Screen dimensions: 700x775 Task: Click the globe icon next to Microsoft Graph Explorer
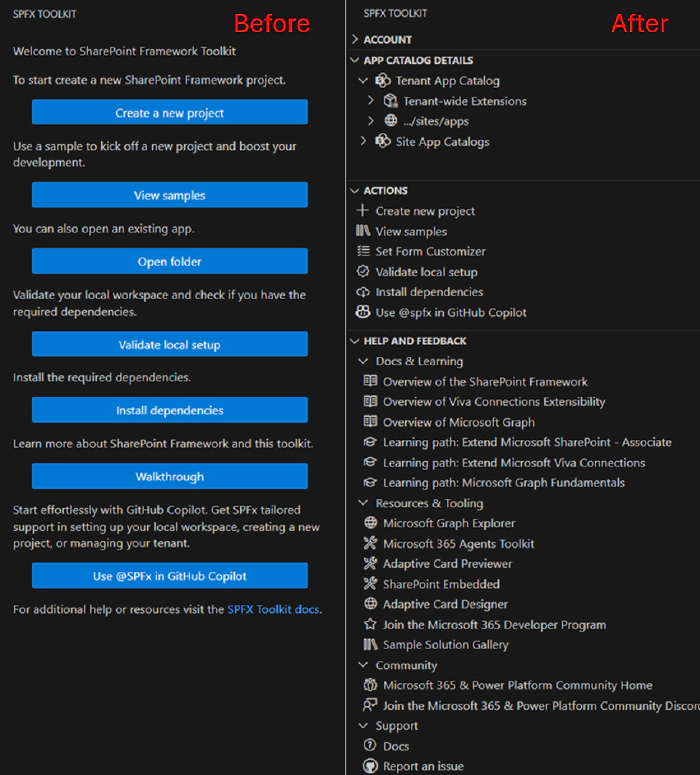coord(371,523)
